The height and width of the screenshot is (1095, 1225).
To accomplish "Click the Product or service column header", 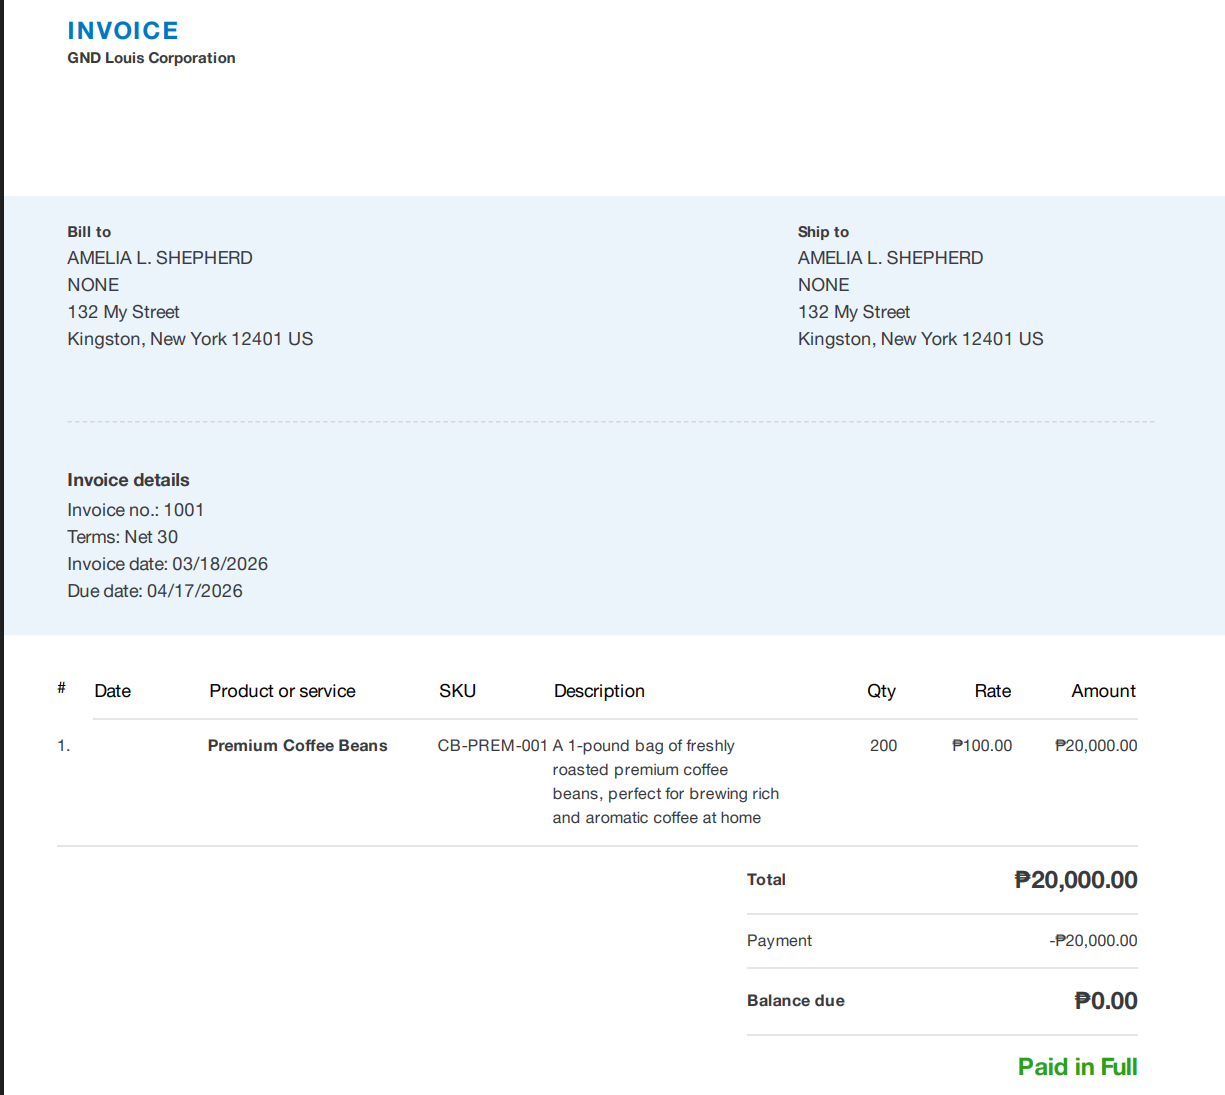I will pos(282,691).
